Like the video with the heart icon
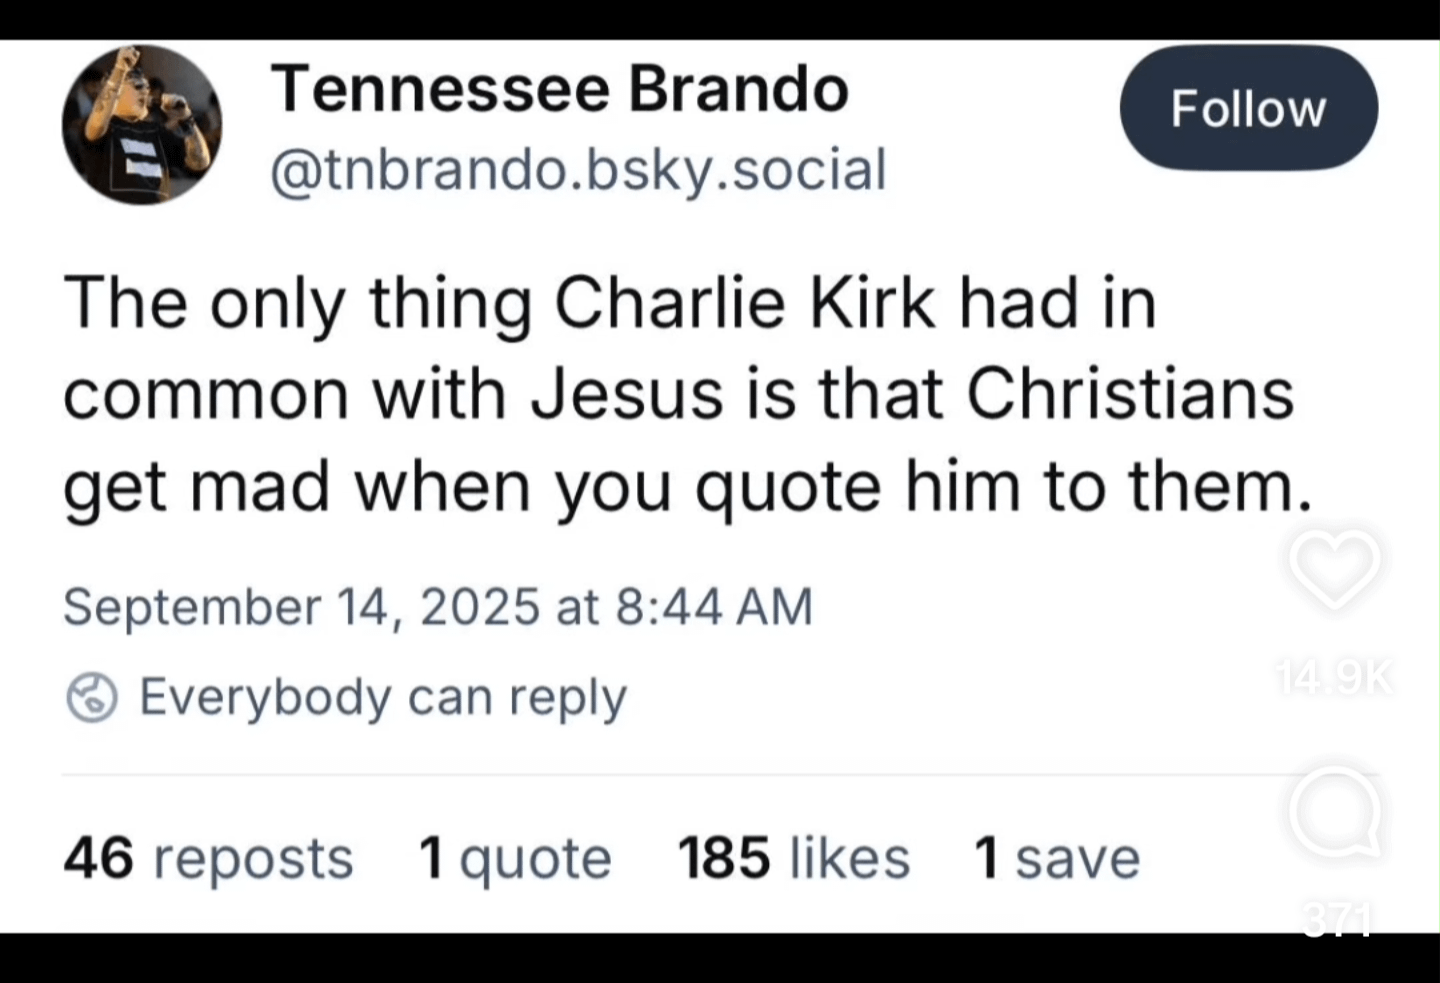Image resolution: width=1440 pixels, height=983 pixels. 1335,567
